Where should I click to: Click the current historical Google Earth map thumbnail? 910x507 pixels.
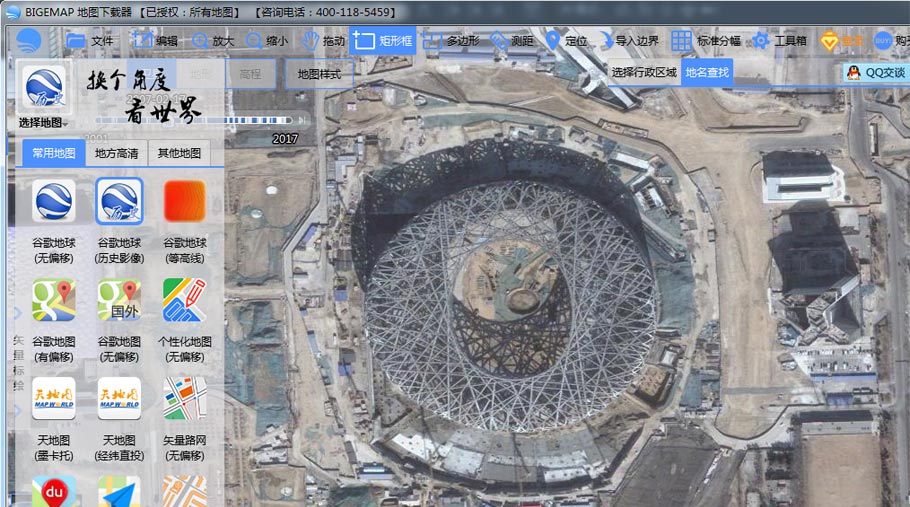tap(44, 87)
